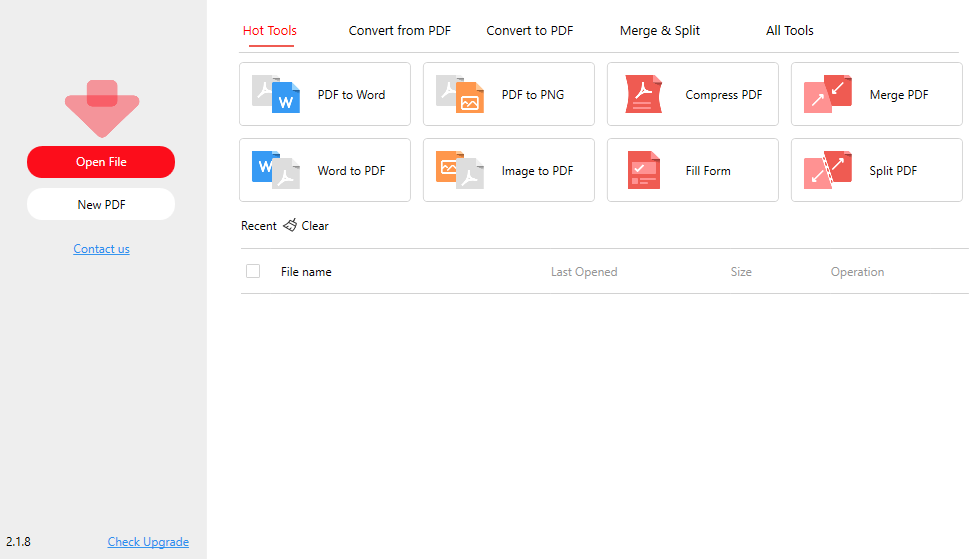Click Clear to empty recent files

coord(315,226)
